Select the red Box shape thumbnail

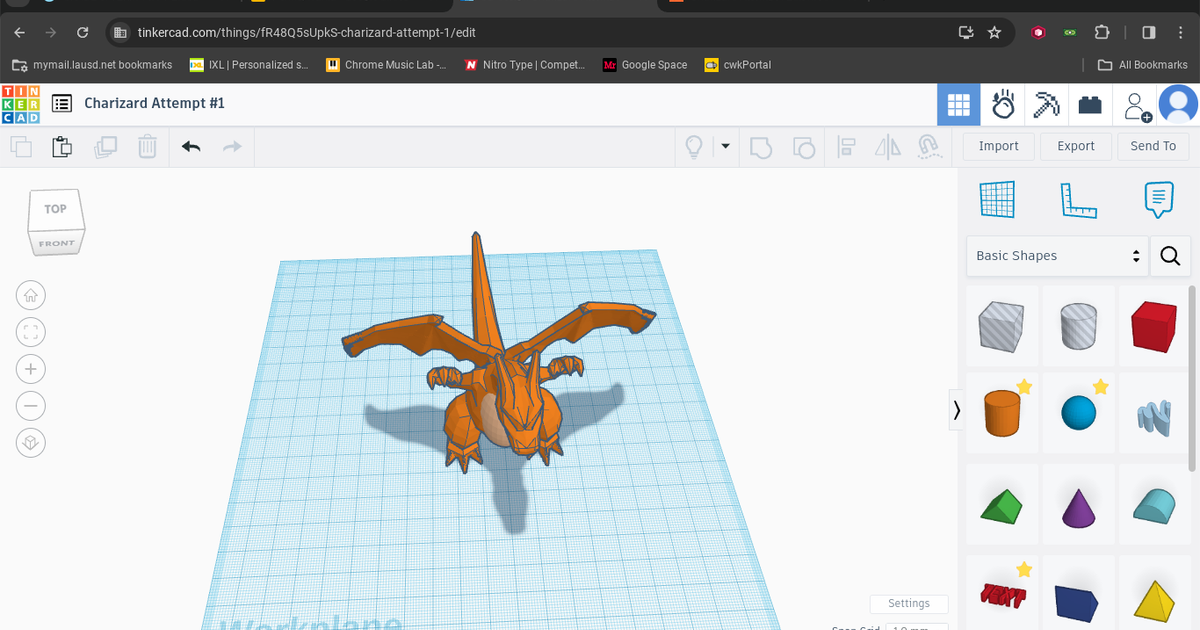tap(1153, 326)
